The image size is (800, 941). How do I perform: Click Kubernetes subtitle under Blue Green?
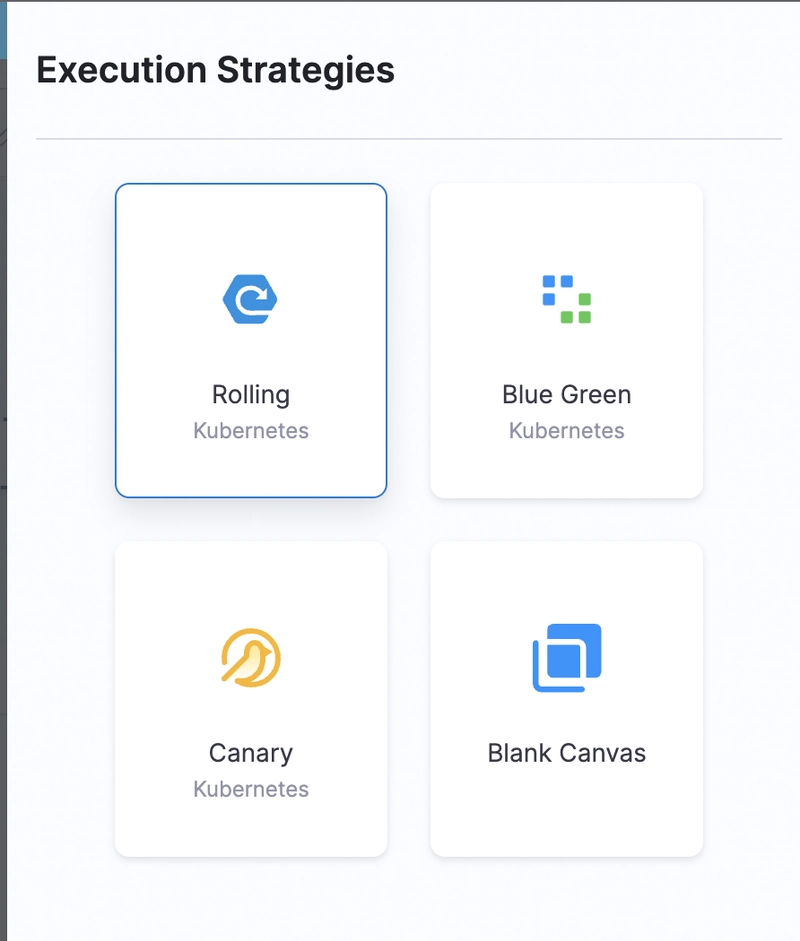click(567, 430)
